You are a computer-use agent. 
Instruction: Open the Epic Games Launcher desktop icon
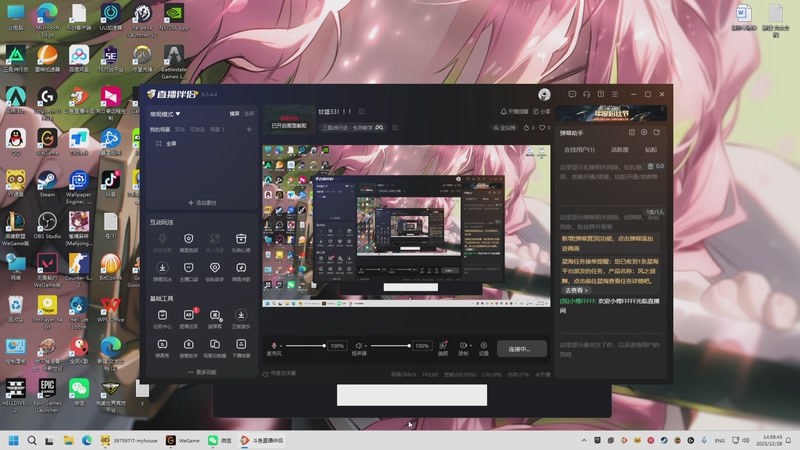(x=47, y=394)
